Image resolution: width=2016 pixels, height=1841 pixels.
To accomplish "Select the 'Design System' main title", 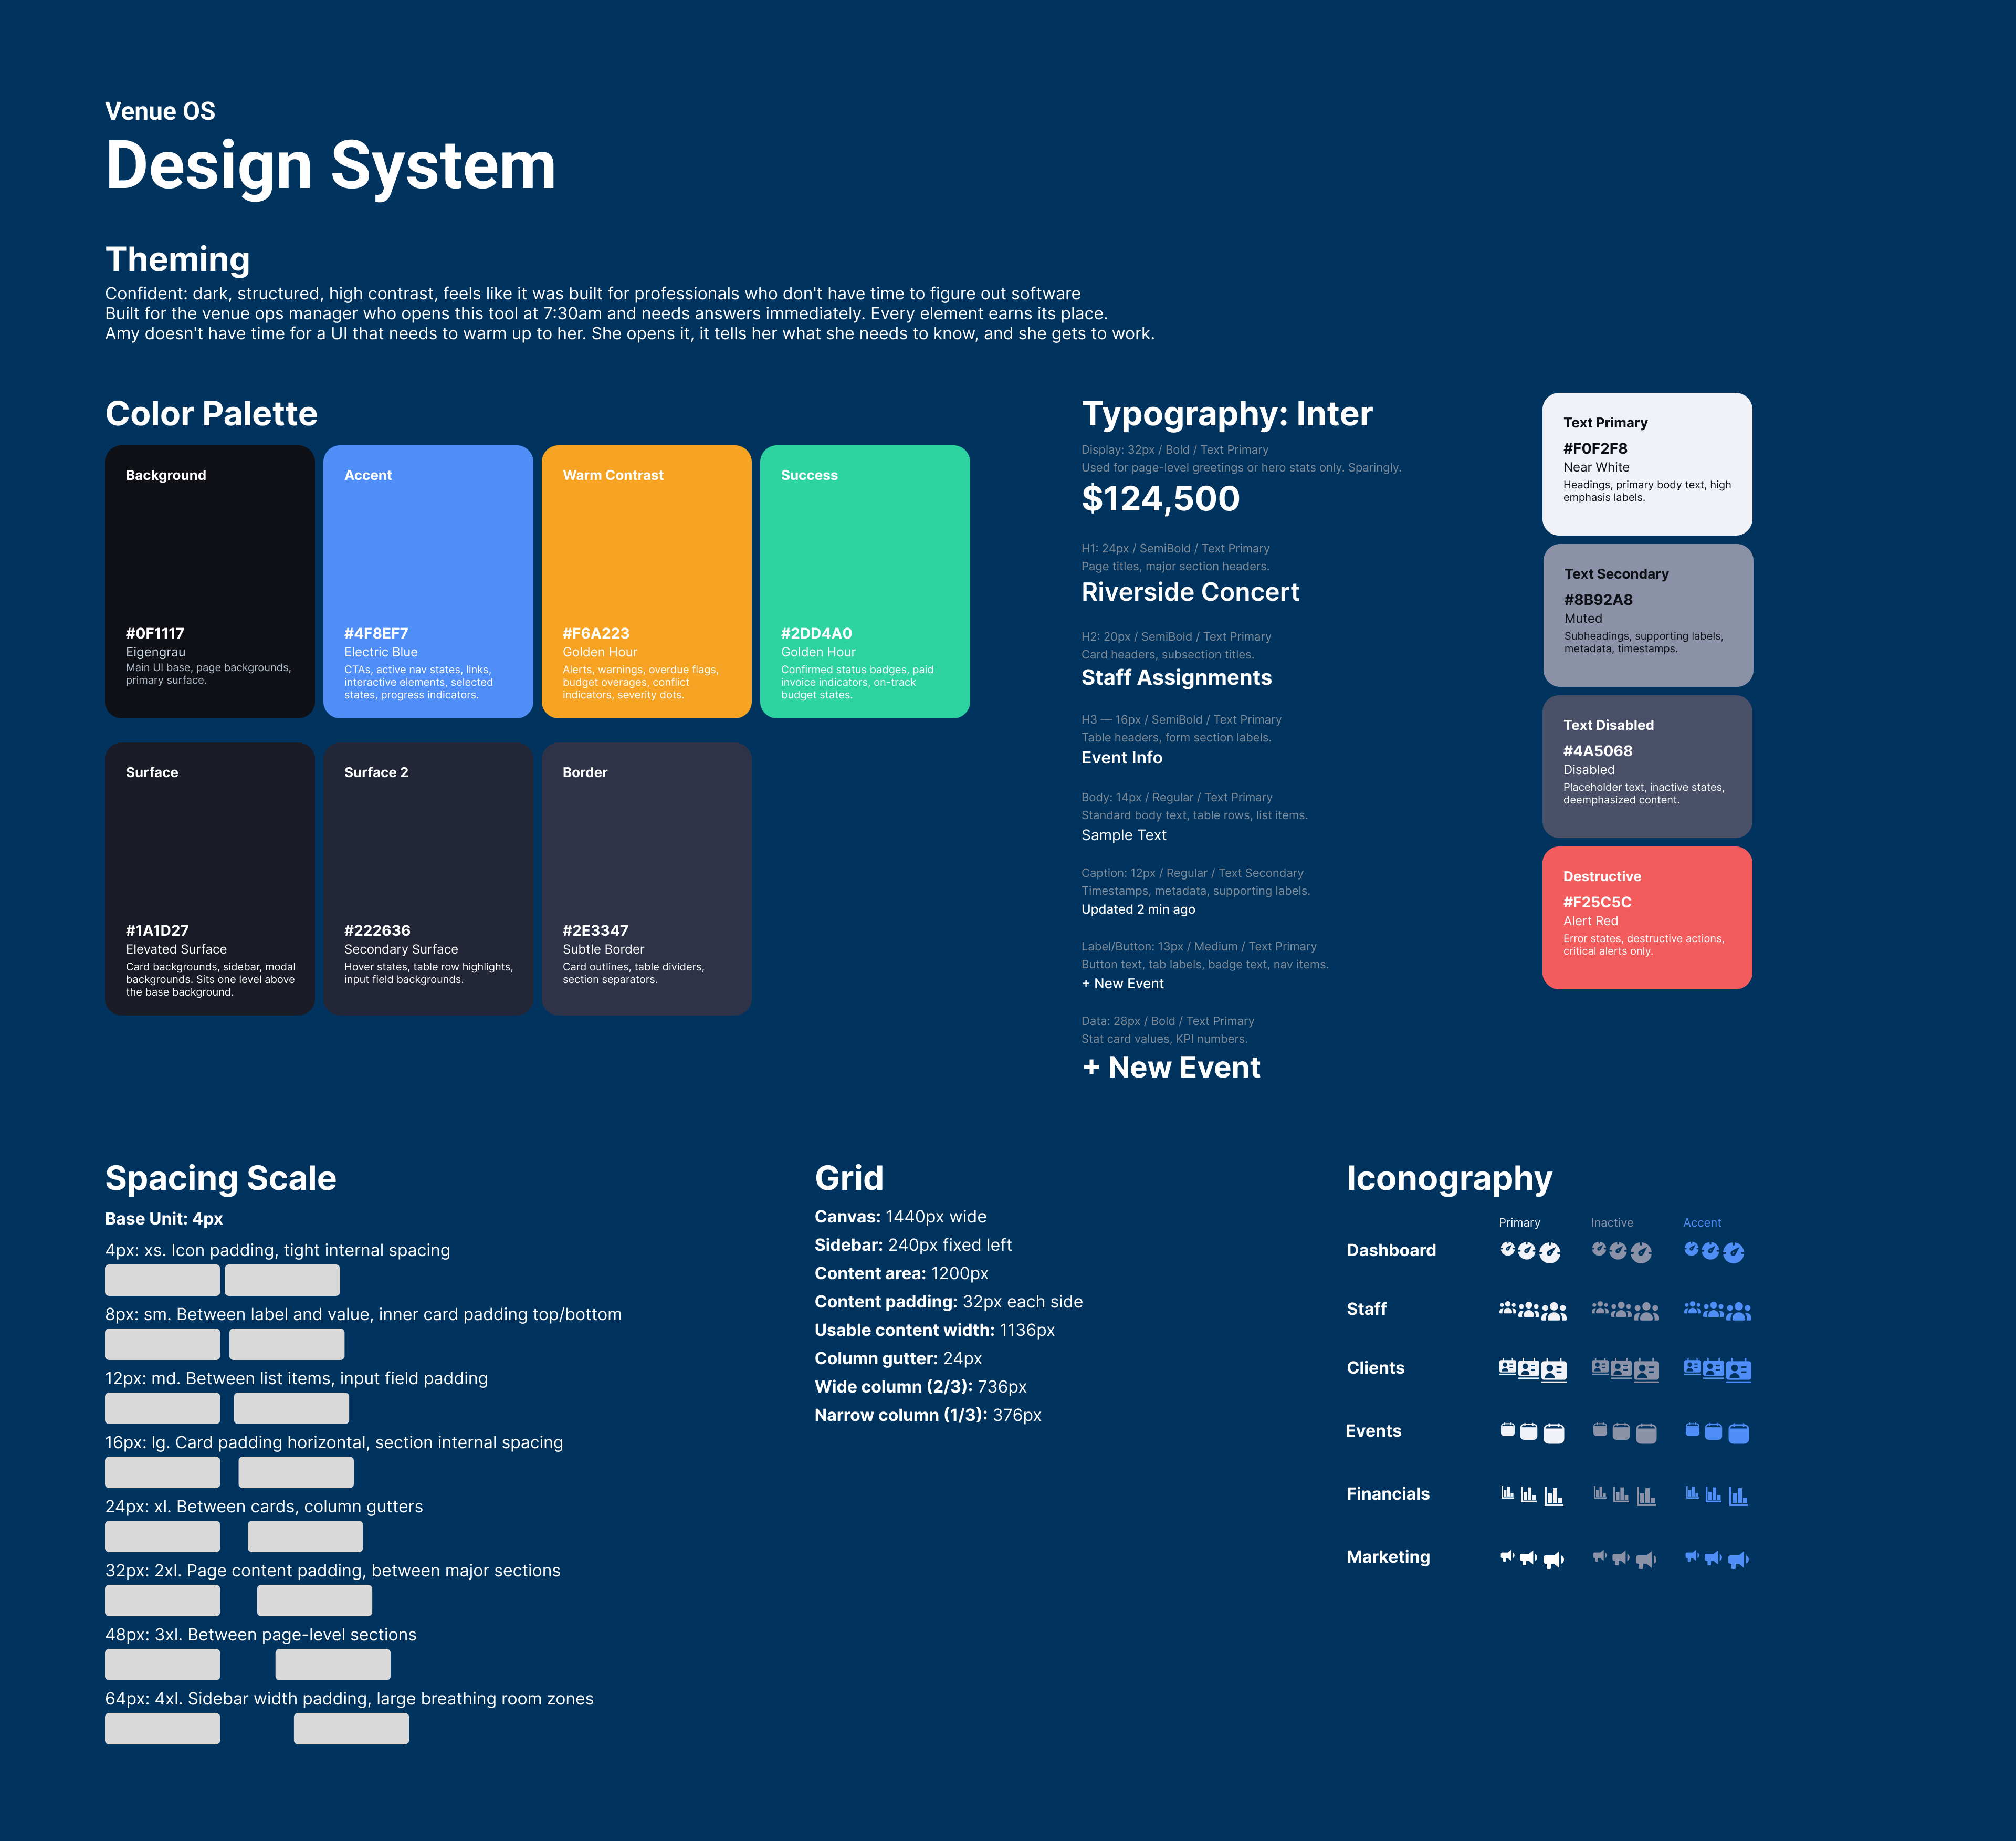I will tap(330, 166).
